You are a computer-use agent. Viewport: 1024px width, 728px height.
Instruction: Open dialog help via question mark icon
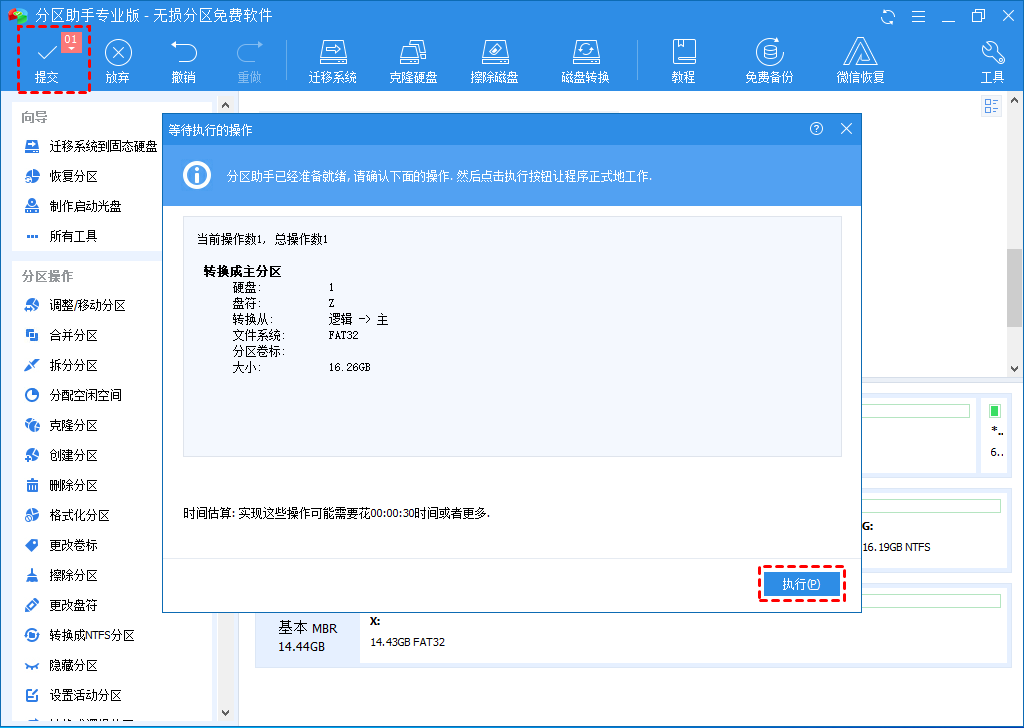coord(816,128)
